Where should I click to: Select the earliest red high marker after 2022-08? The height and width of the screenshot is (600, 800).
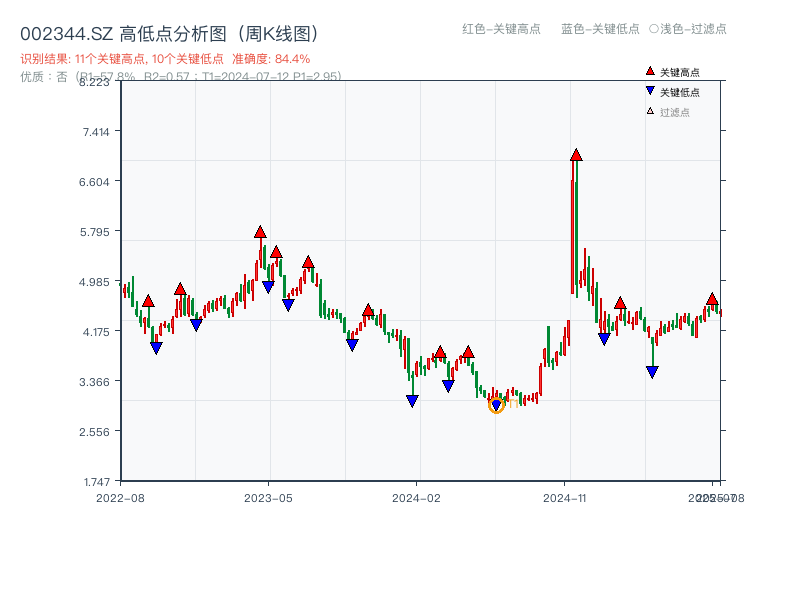pos(148,301)
